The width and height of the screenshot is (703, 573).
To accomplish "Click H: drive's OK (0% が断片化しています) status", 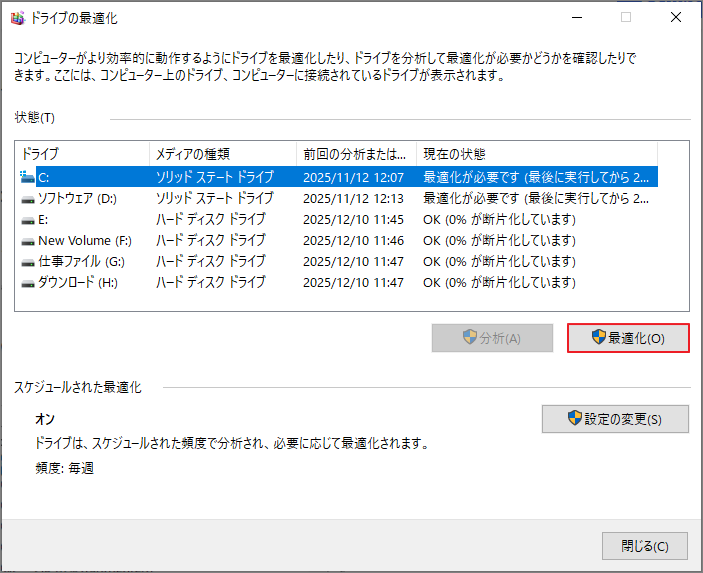I will [499, 282].
